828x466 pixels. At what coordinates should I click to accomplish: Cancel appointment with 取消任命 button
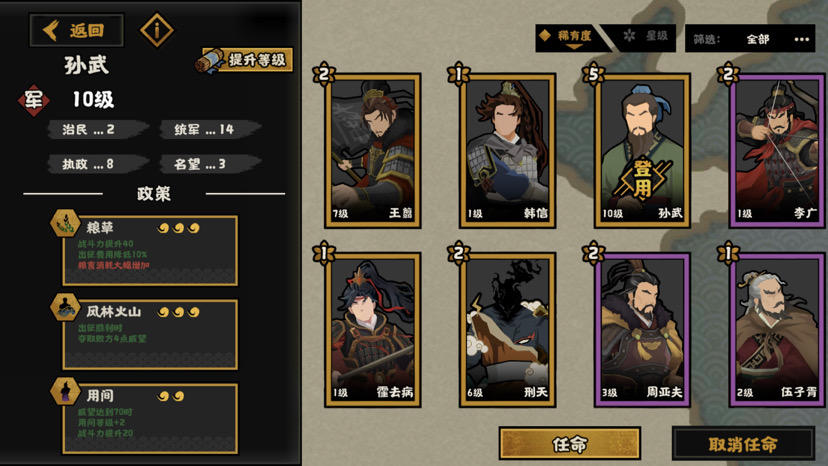click(x=743, y=444)
